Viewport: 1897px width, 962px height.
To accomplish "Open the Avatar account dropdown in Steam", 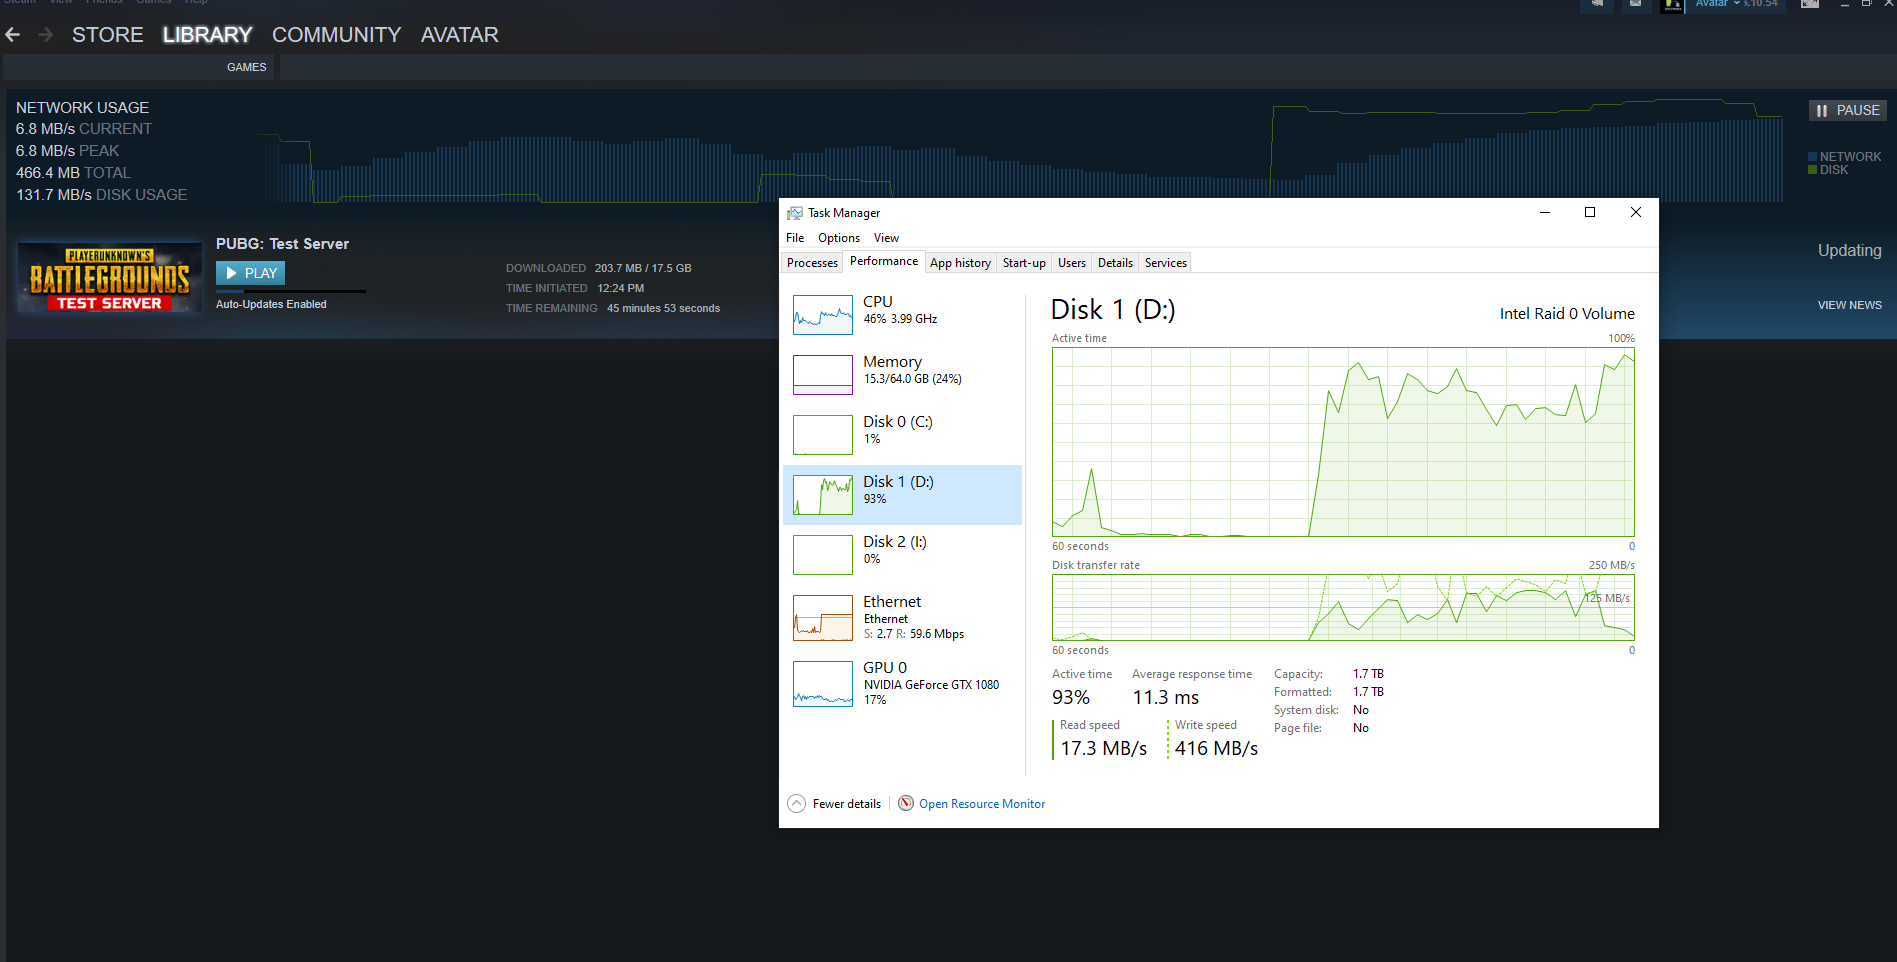I will coord(1736,4).
